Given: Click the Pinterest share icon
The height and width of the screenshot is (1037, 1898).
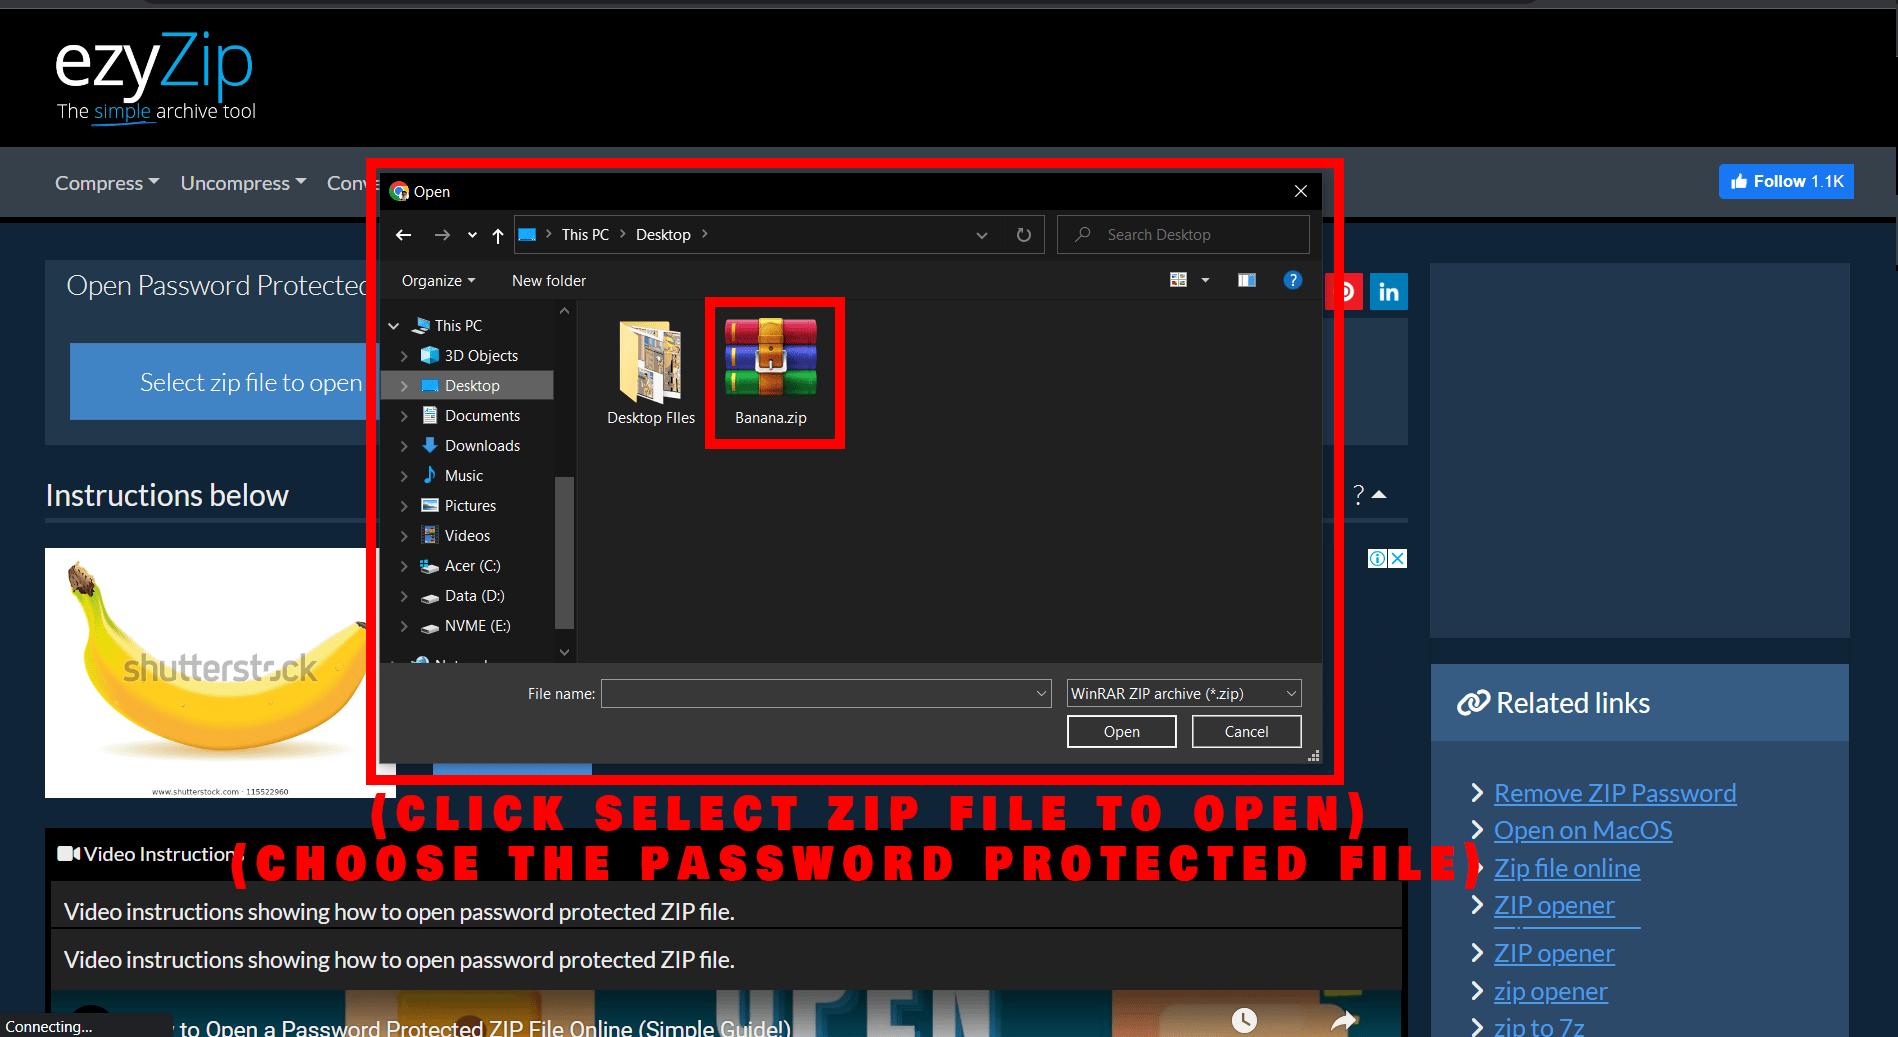Looking at the screenshot, I should 1344,291.
